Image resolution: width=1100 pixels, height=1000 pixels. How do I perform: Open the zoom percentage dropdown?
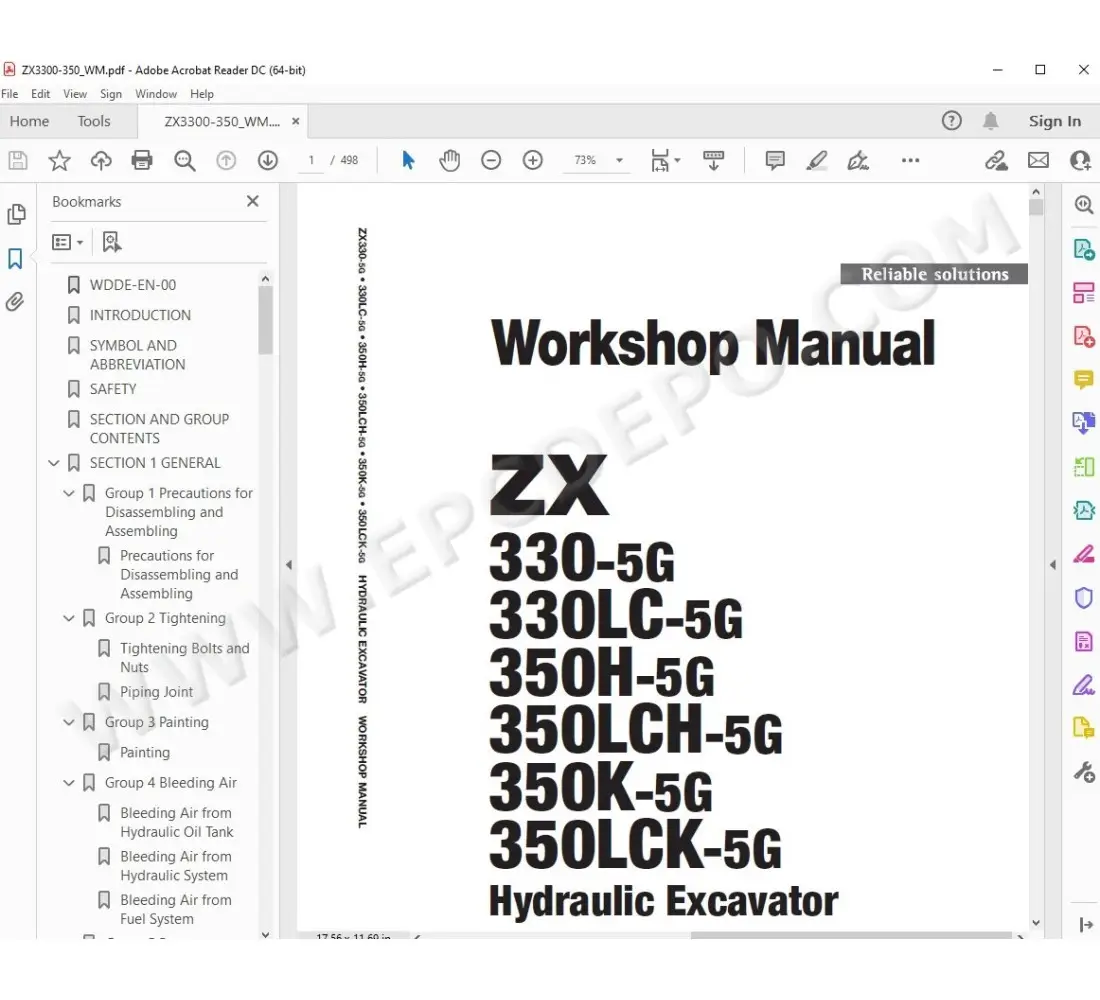(x=619, y=160)
